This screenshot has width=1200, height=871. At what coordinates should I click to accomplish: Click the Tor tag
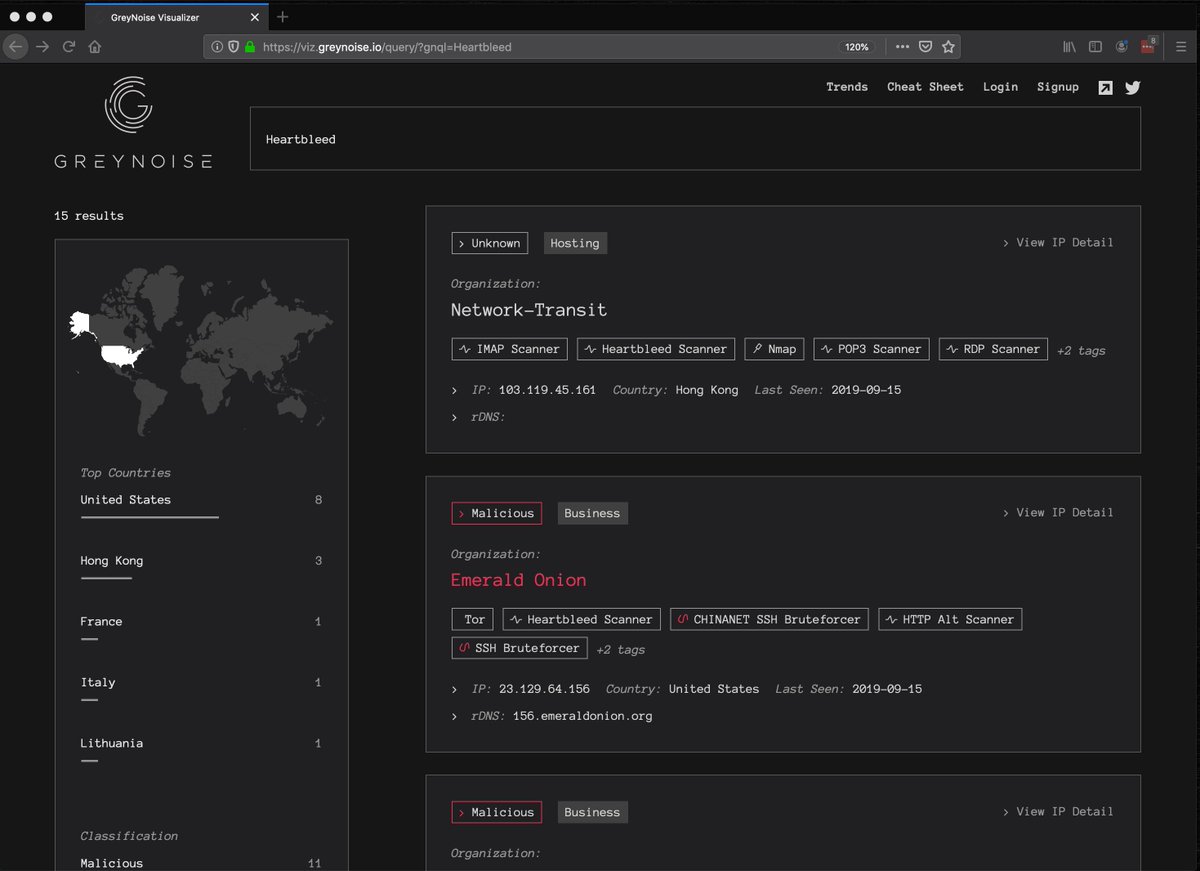473,619
